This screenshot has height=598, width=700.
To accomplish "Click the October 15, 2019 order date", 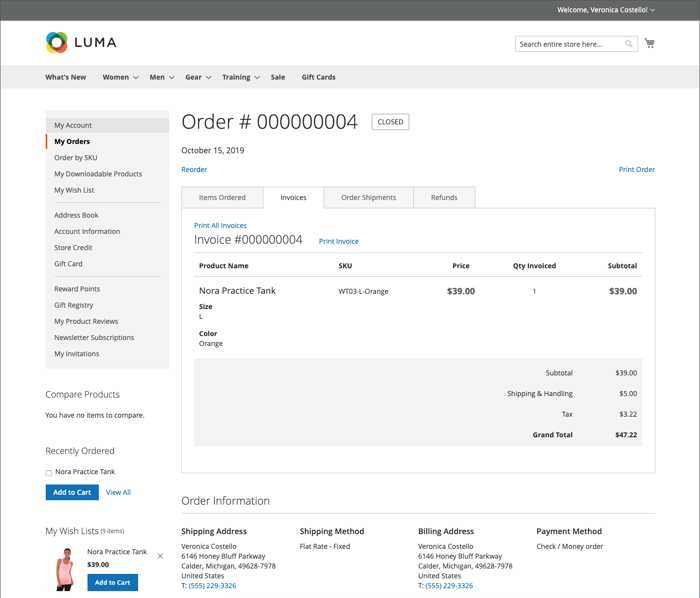I will 212,150.
